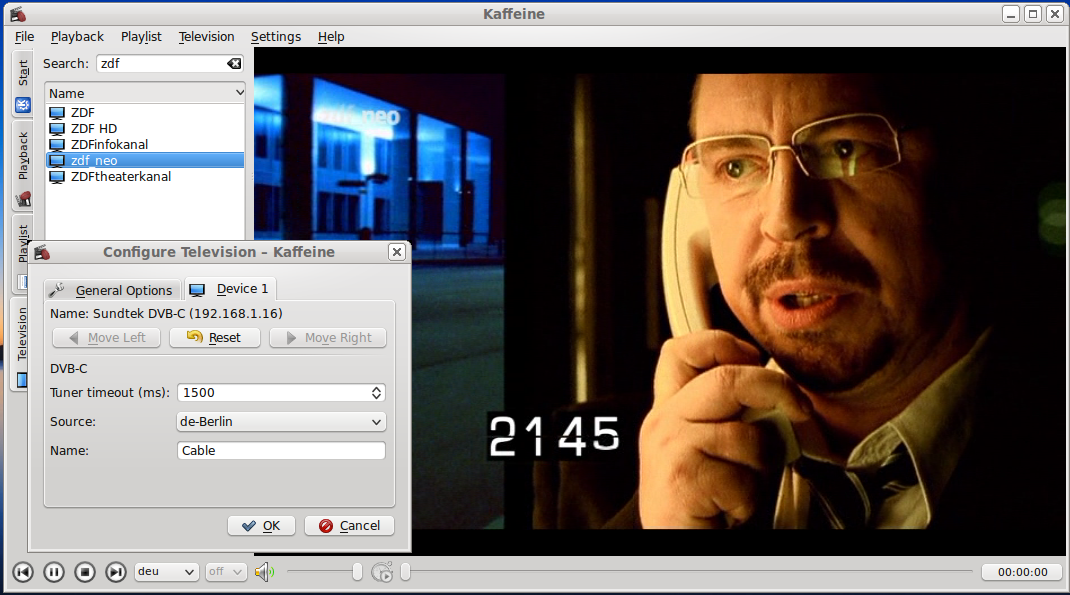Open the audio language deu dropdown

167,572
